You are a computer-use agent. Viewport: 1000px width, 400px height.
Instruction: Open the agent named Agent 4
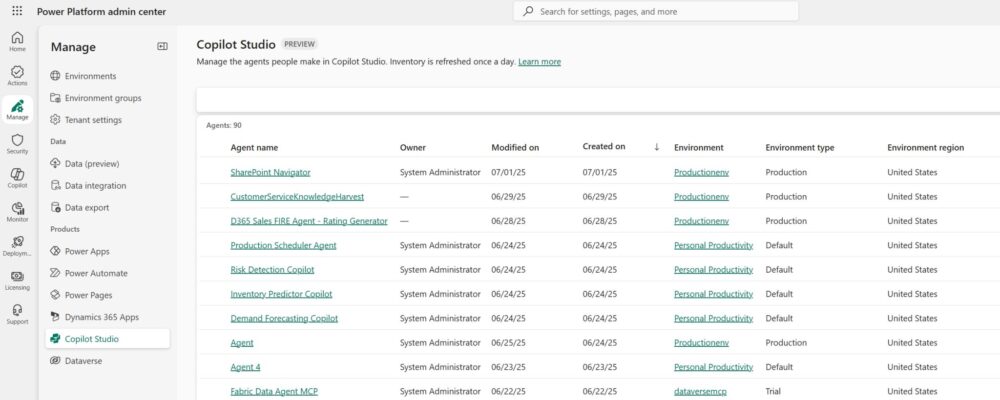pos(245,367)
